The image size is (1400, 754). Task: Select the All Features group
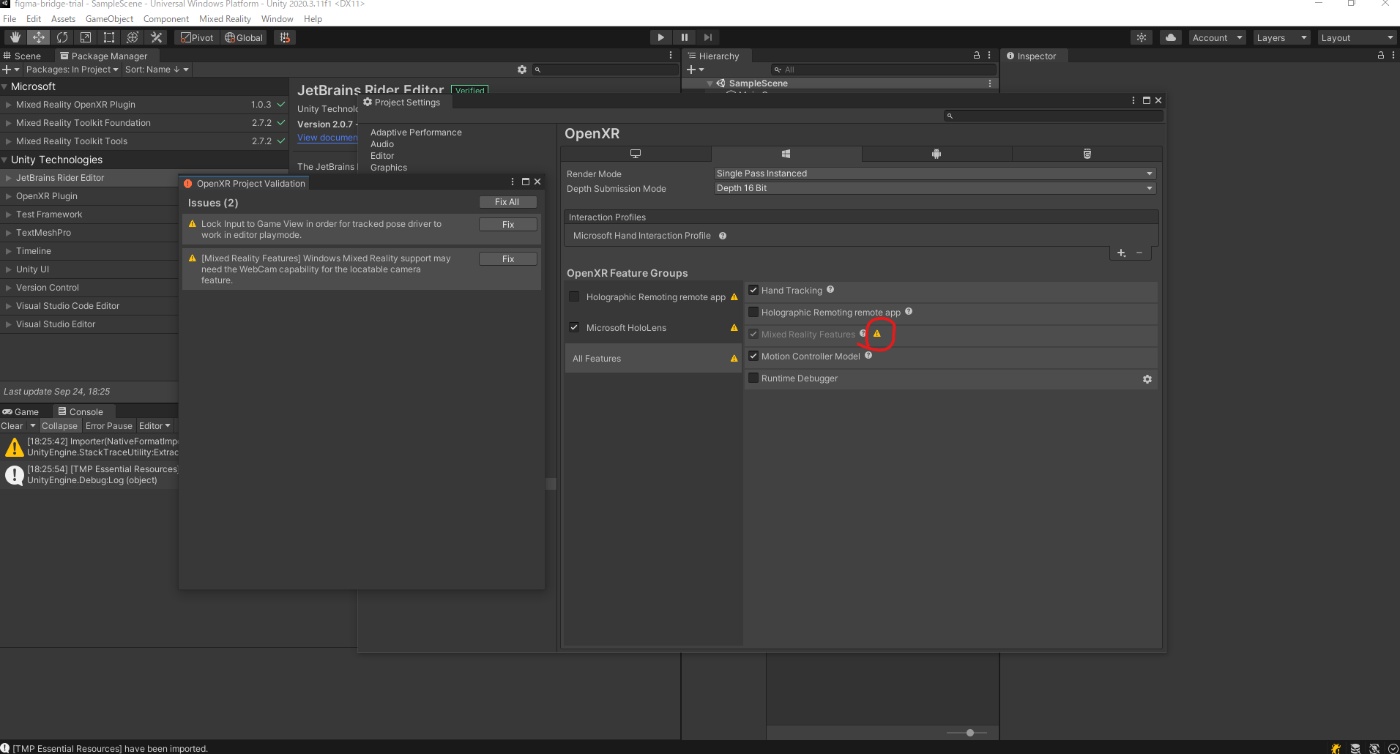pos(653,358)
